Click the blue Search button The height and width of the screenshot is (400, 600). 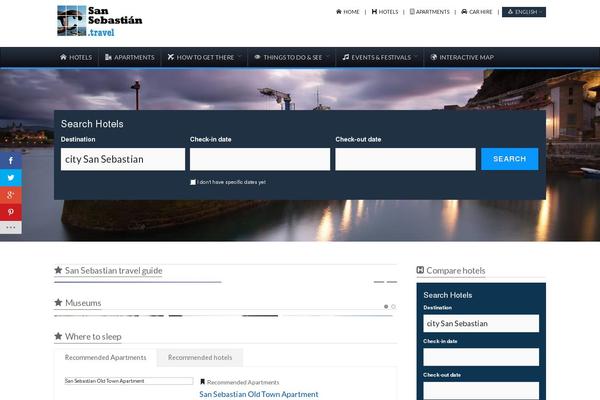pyautogui.click(x=510, y=159)
